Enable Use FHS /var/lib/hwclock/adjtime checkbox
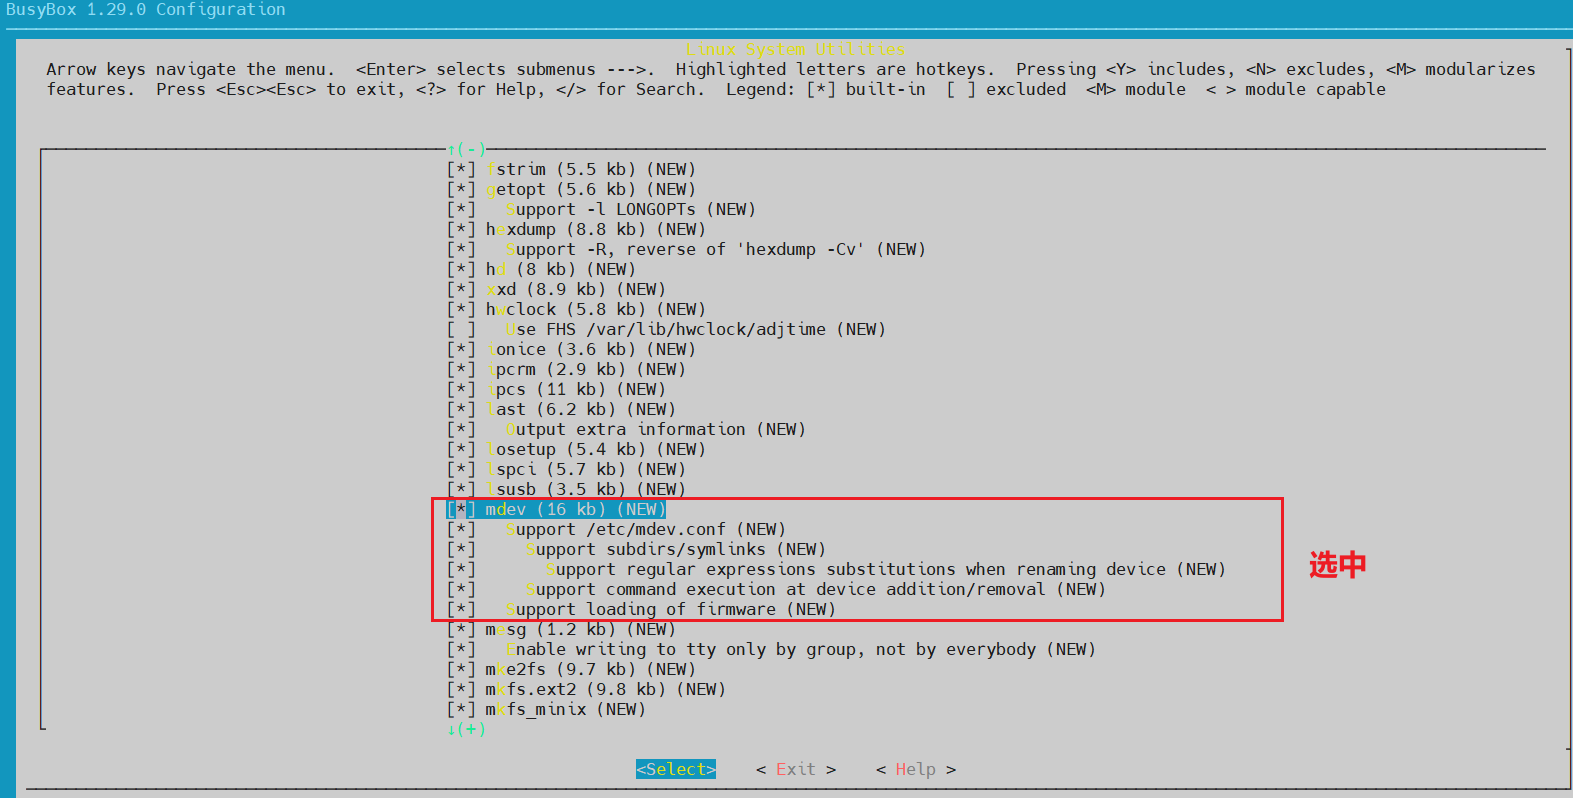This screenshot has height=798, width=1573. click(461, 329)
